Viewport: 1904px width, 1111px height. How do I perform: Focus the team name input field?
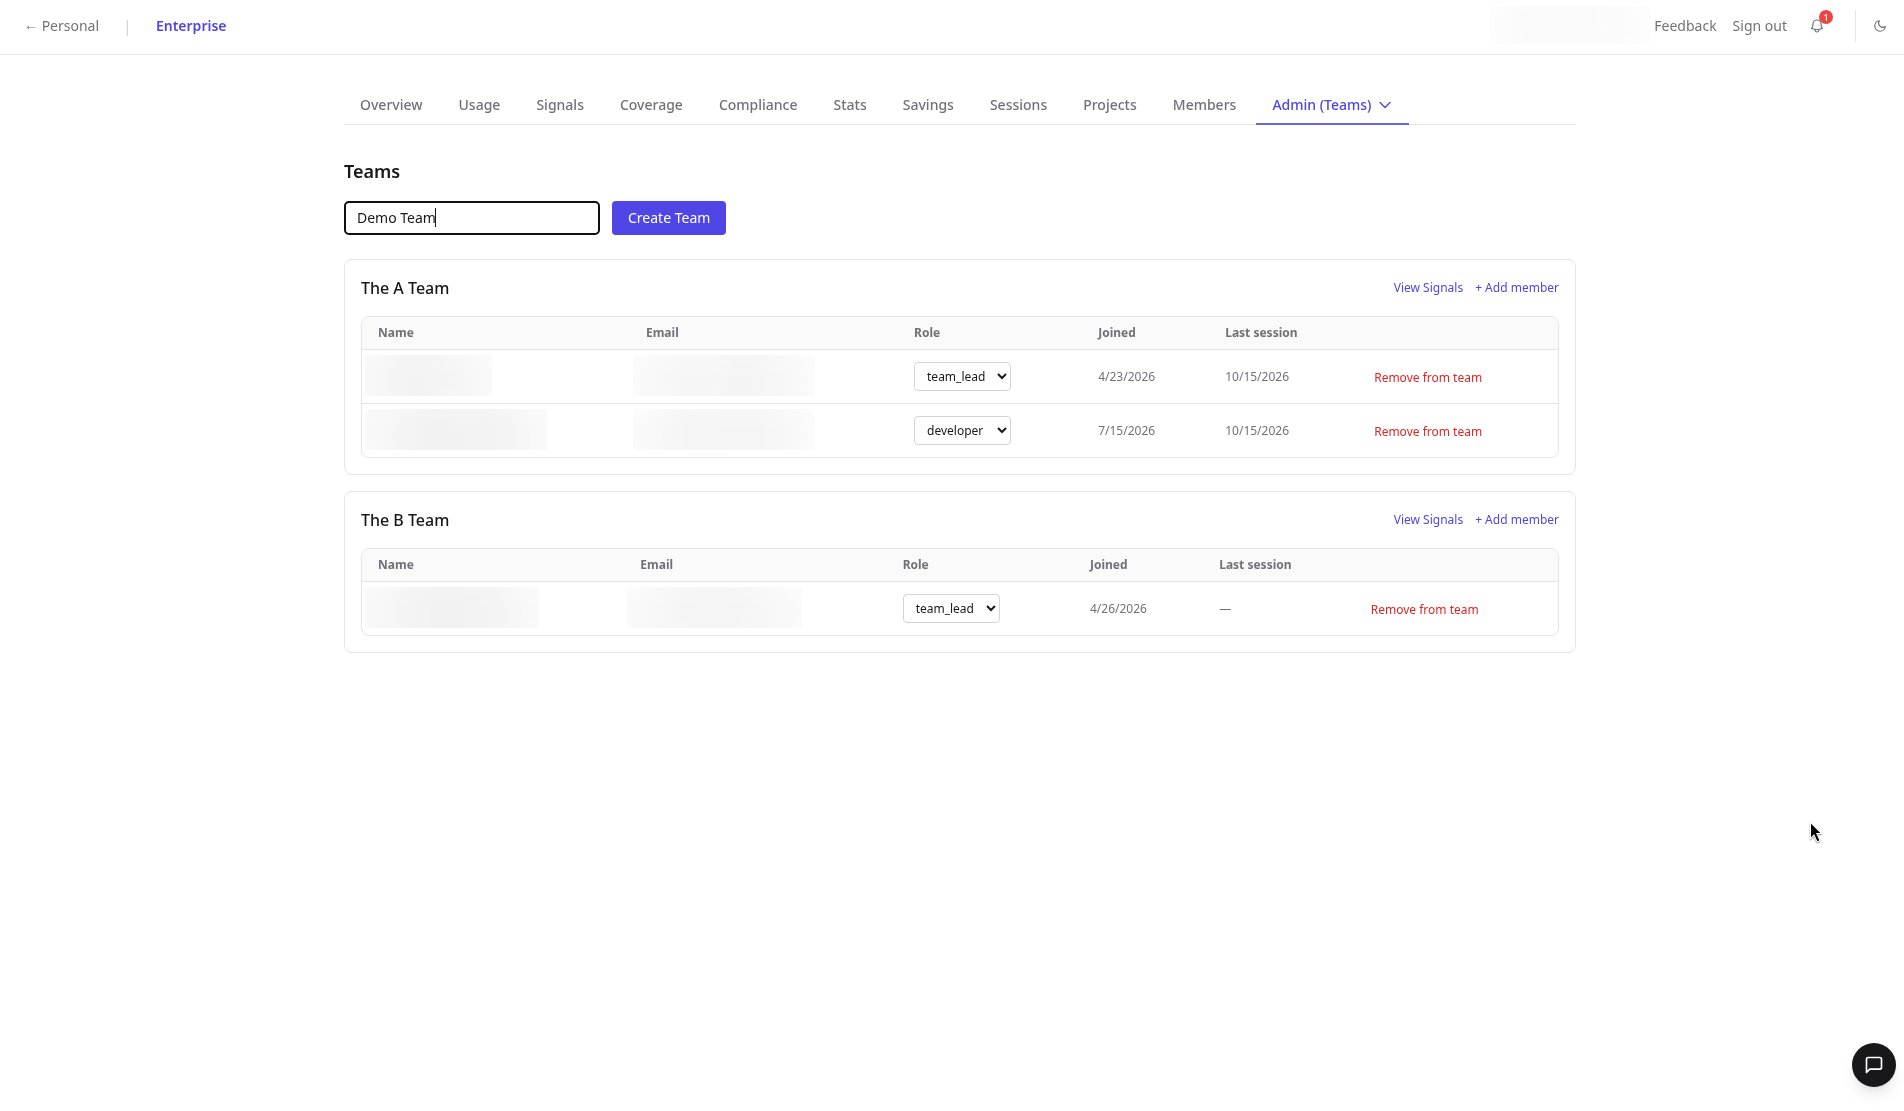[472, 218]
